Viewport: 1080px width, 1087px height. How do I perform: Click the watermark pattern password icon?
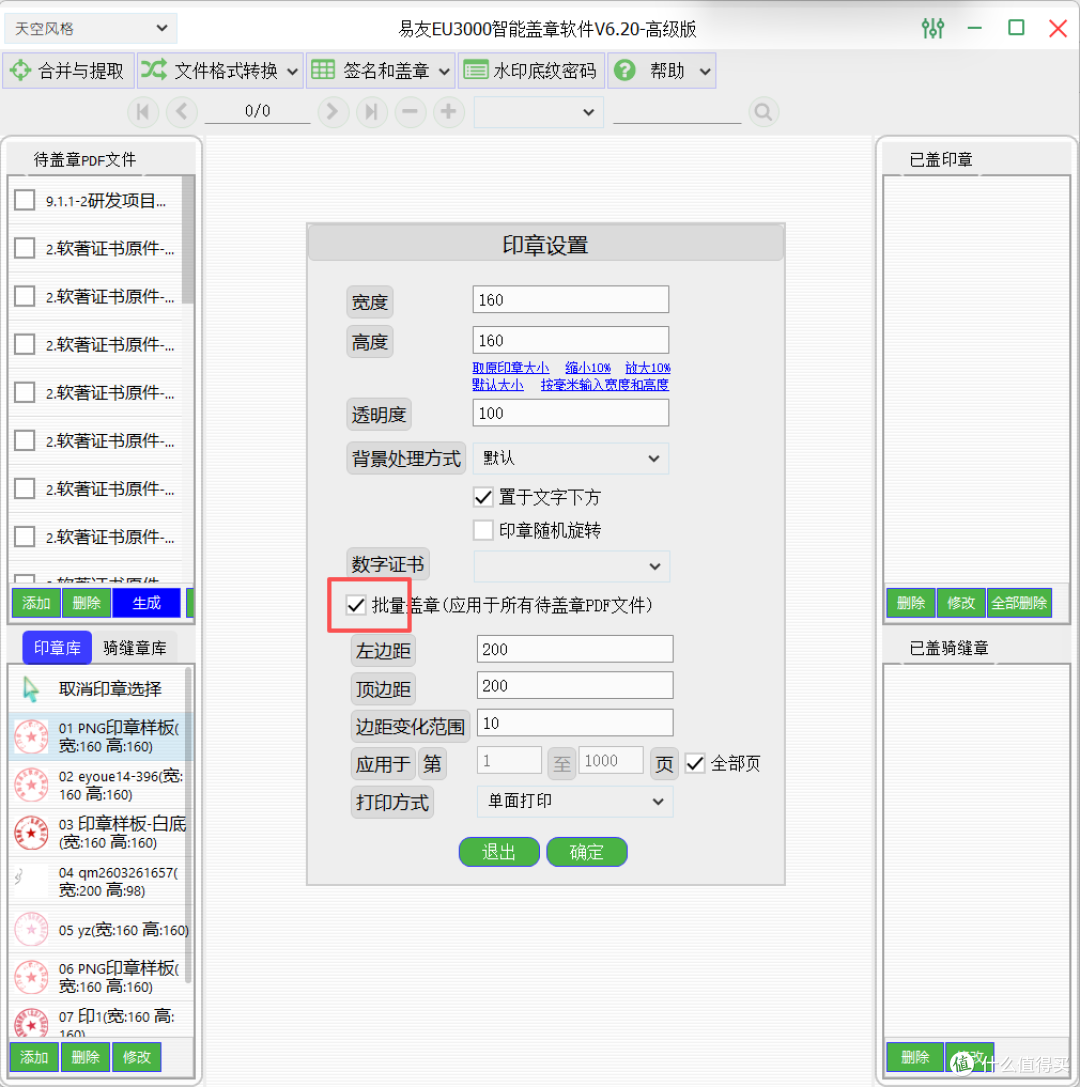tap(476, 71)
